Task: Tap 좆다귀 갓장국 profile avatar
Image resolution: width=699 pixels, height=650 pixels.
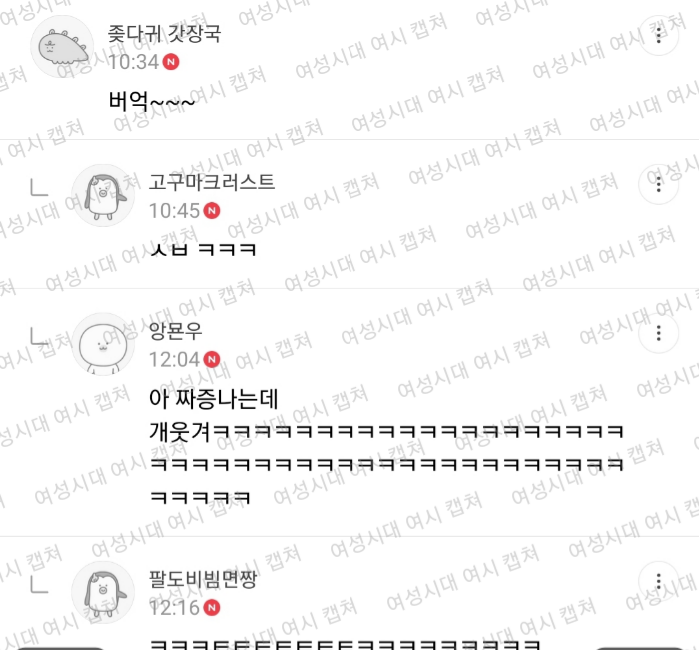Action: [62, 47]
